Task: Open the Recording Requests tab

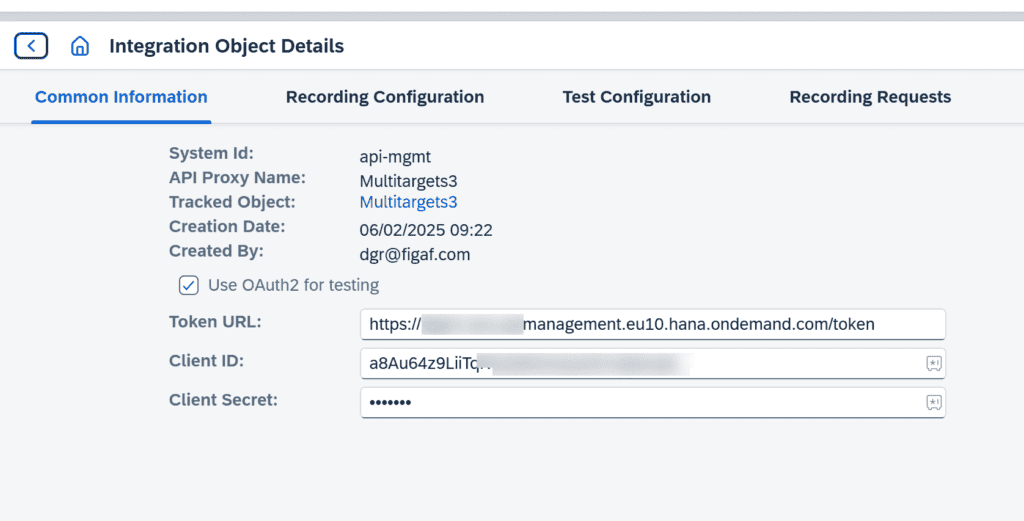Action: pos(870,97)
